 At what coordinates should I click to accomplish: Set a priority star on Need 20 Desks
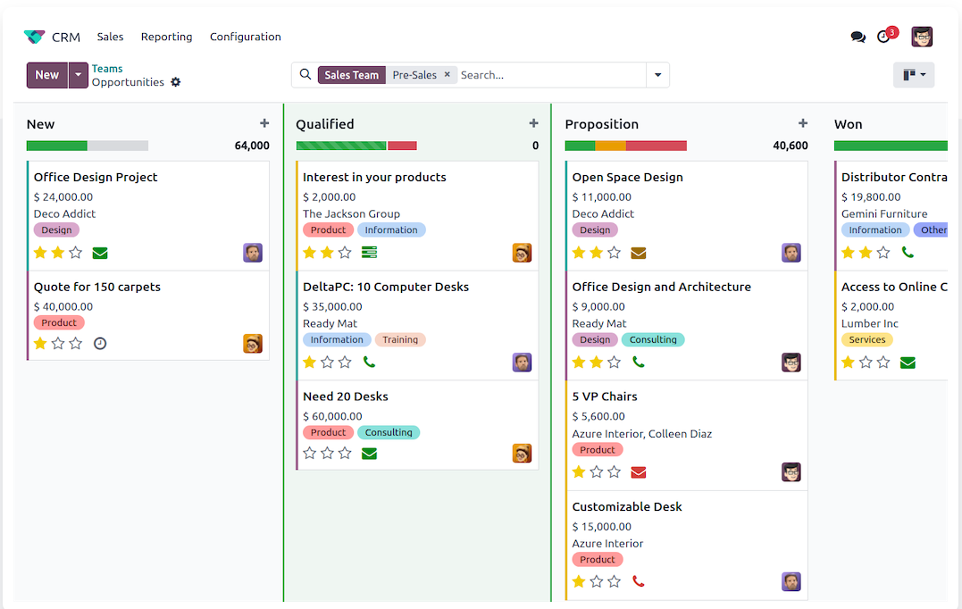tap(309, 453)
